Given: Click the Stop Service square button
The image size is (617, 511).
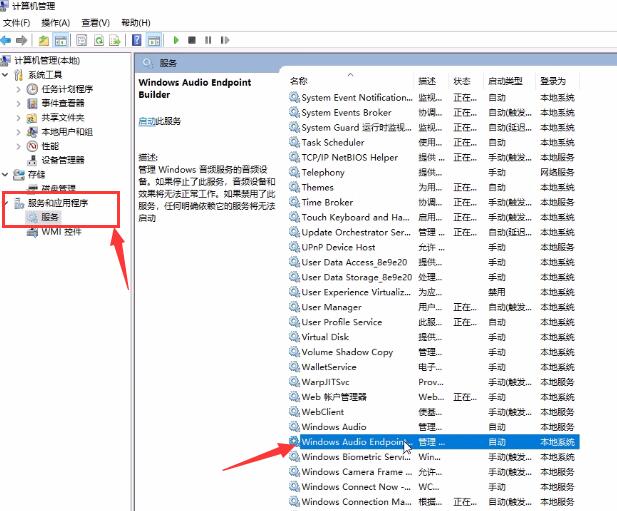Looking at the screenshot, I should (x=192, y=40).
